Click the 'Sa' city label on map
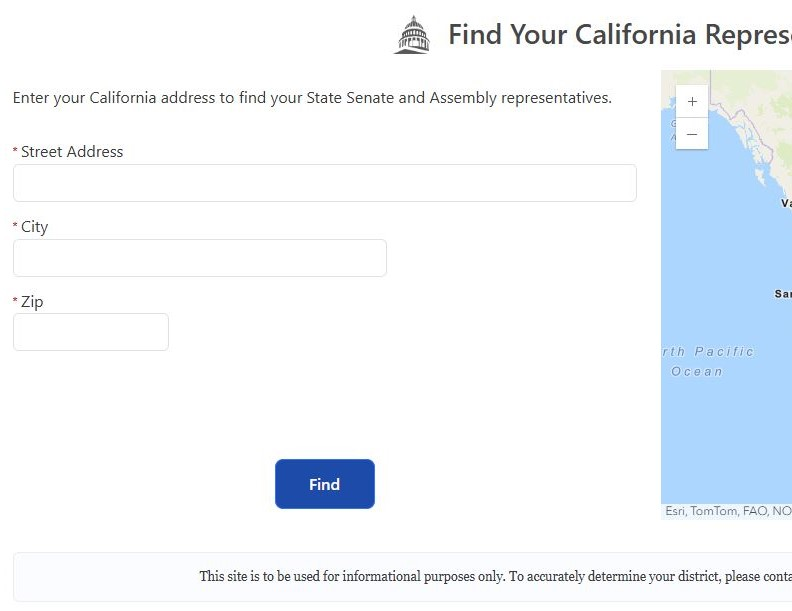The image size is (792, 611). pyautogui.click(x=783, y=294)
